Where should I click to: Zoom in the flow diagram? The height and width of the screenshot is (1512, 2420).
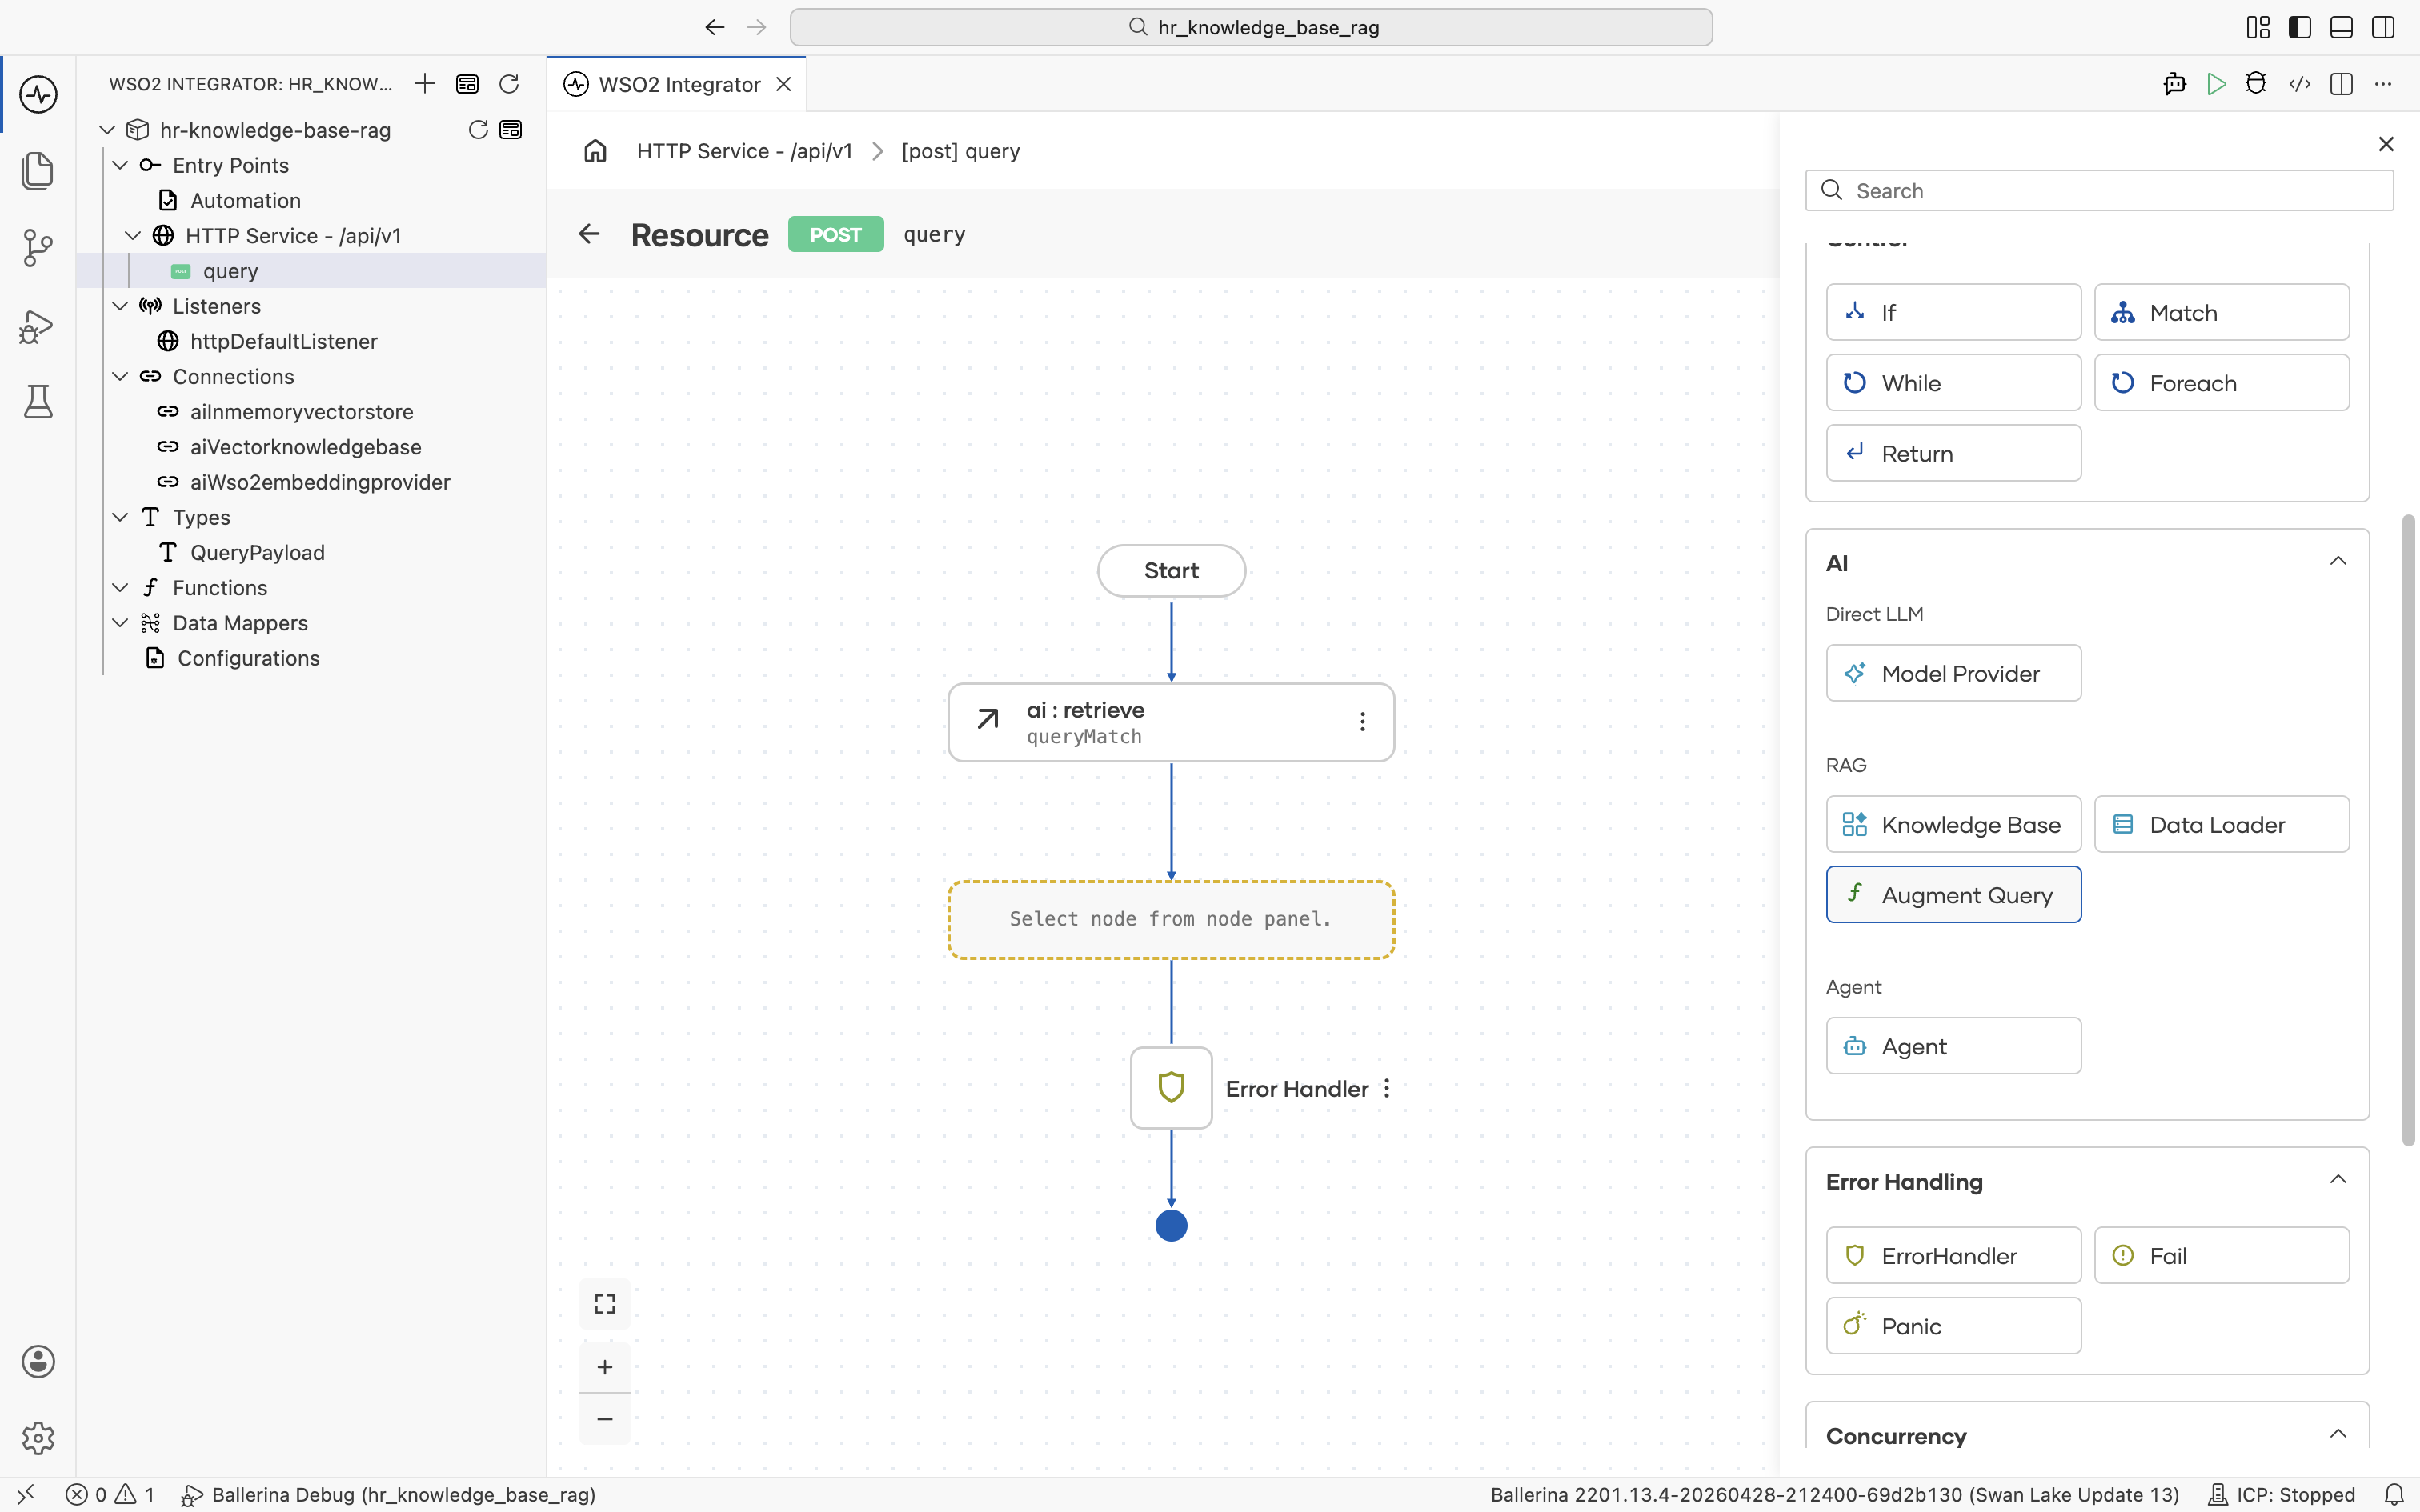[x=605, y=1367]
